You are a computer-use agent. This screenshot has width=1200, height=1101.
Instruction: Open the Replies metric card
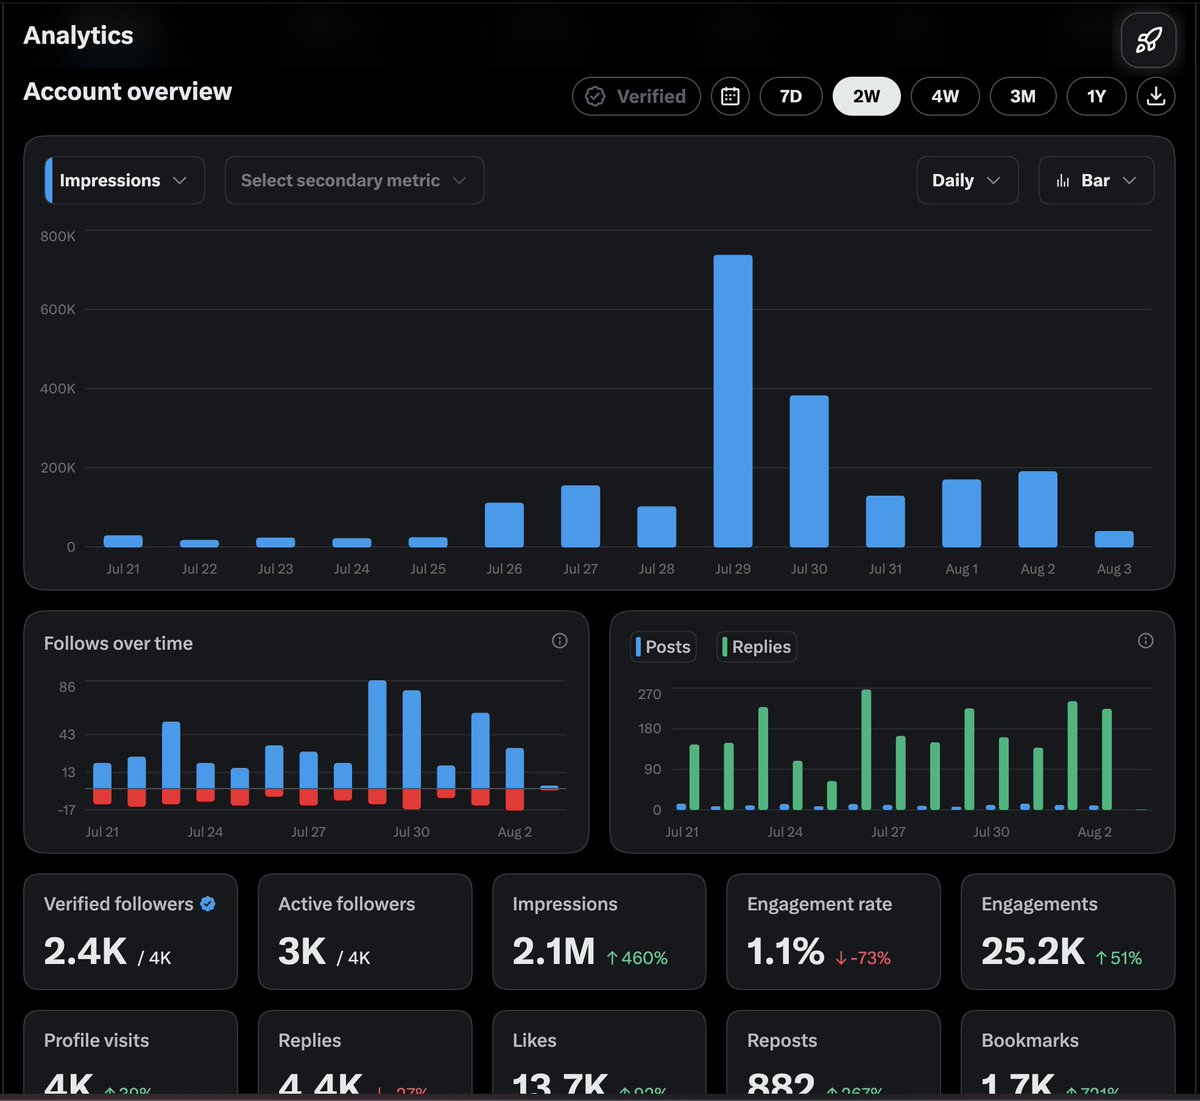click(365, 1054)
